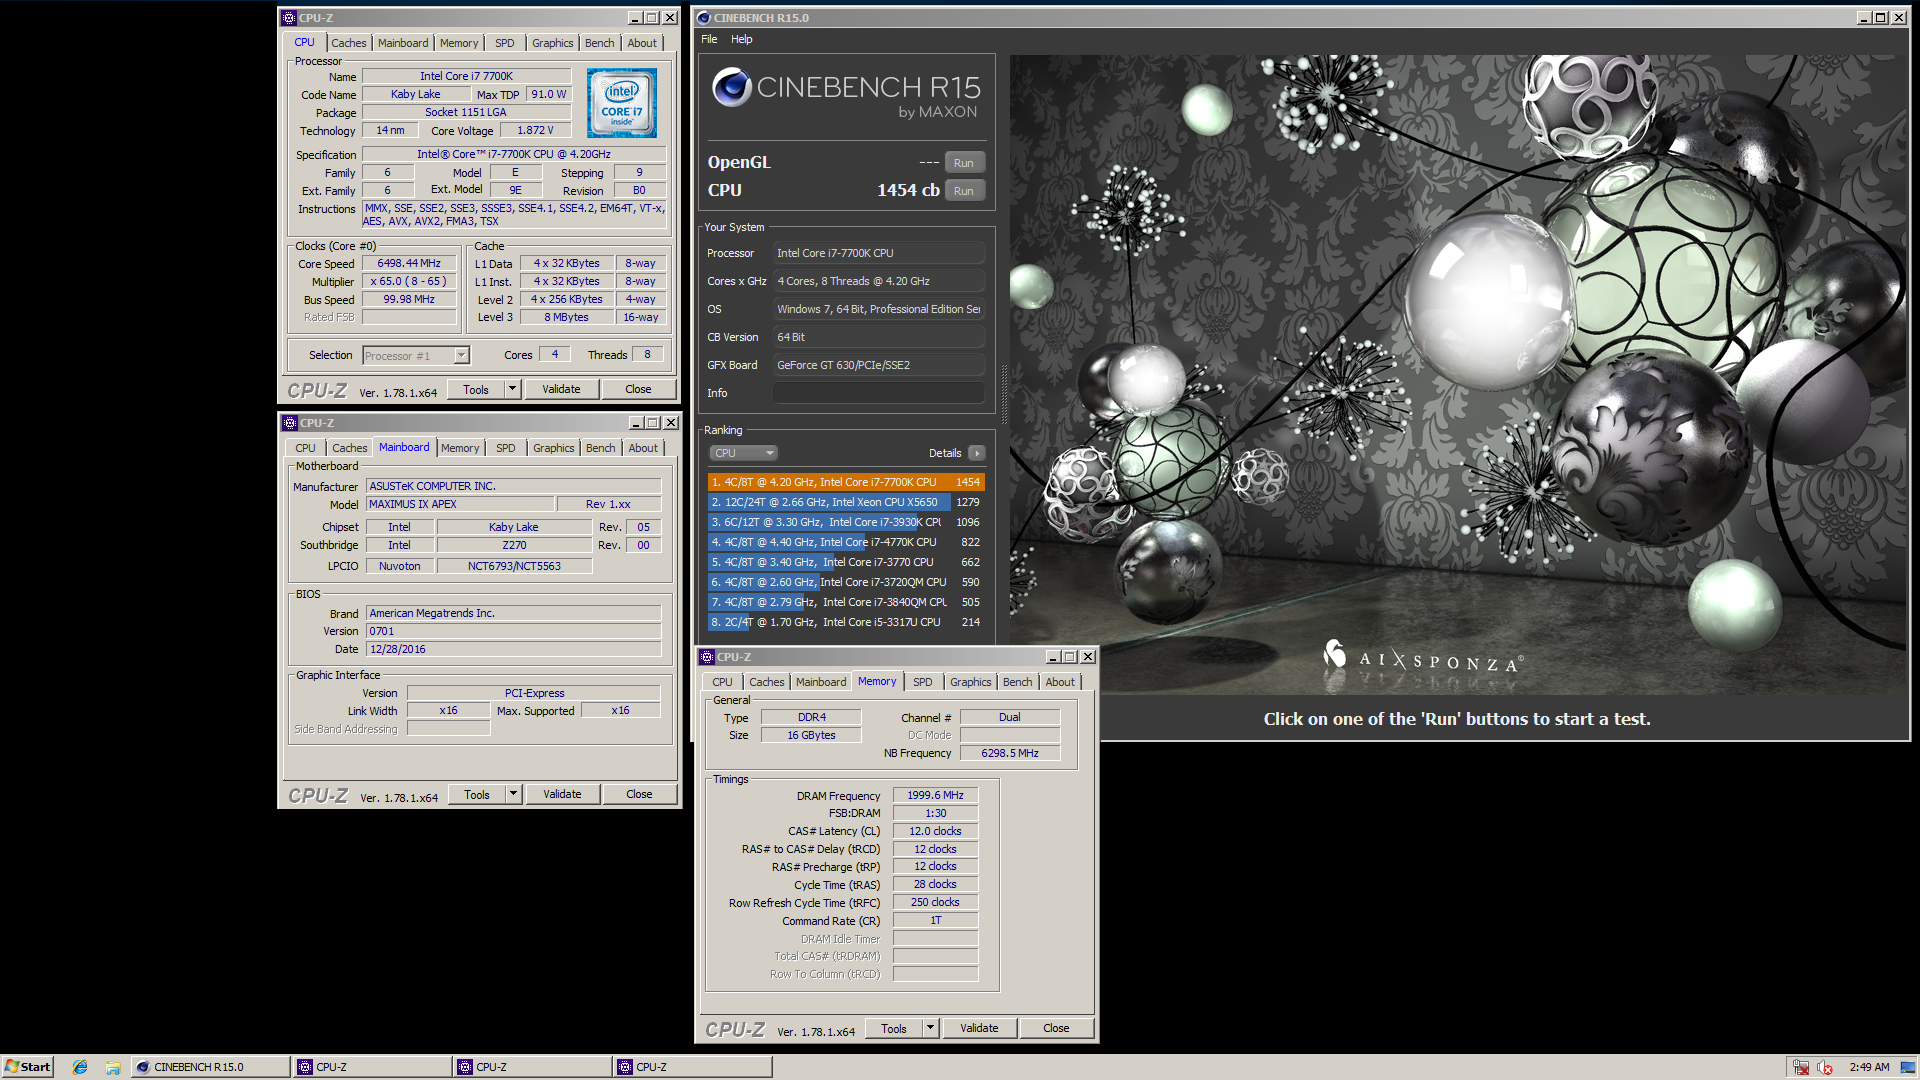1920x1080 pixels.
Task: Expand Tools arrow in Memory CPU-Z window
Action: point(930,1028)
